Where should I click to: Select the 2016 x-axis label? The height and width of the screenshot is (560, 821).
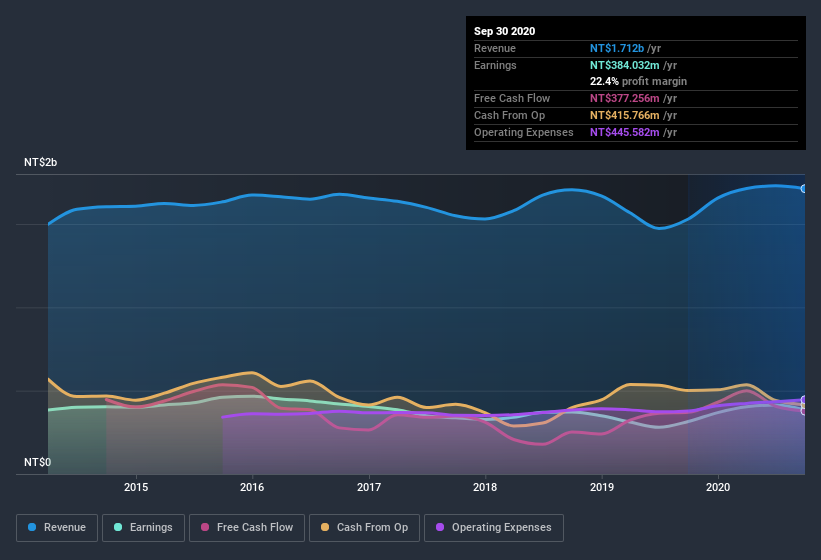point(252,487)
